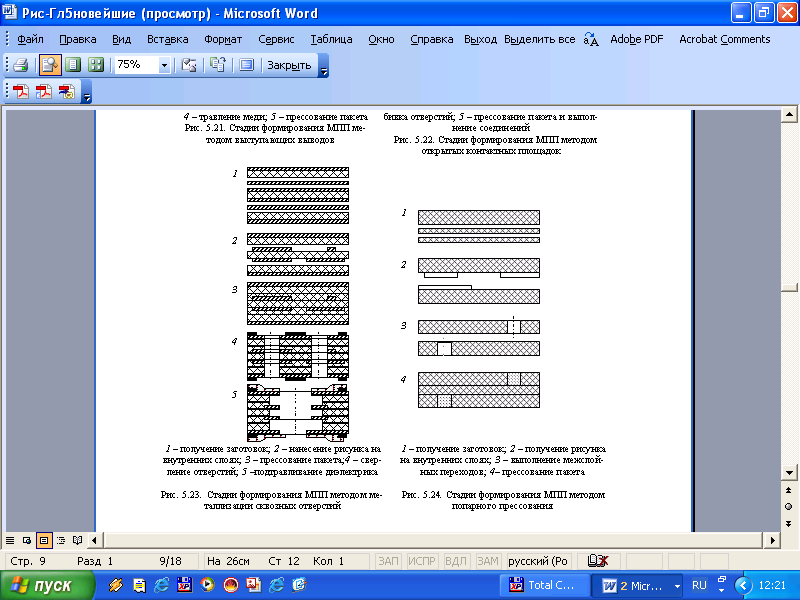Click Total Commander floppy quick launch icon

[x=184, y=585]
